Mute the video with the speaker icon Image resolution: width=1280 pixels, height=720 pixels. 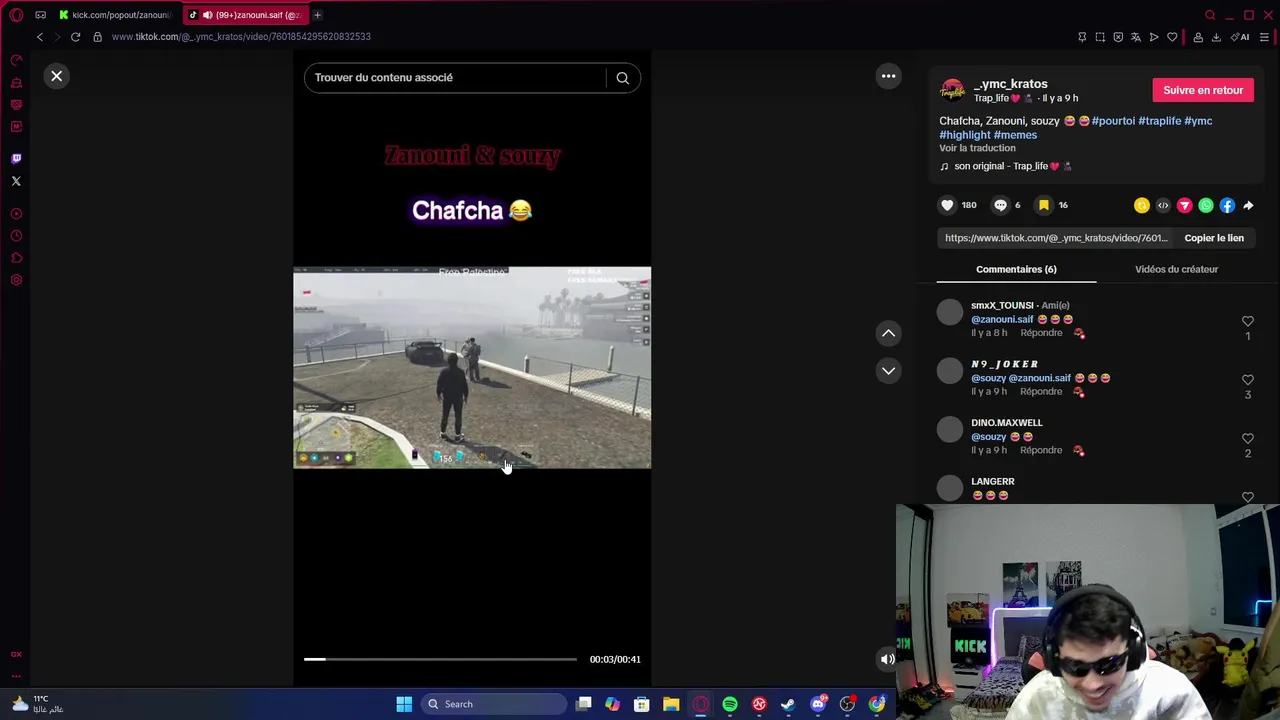click(x=887, y=659)
